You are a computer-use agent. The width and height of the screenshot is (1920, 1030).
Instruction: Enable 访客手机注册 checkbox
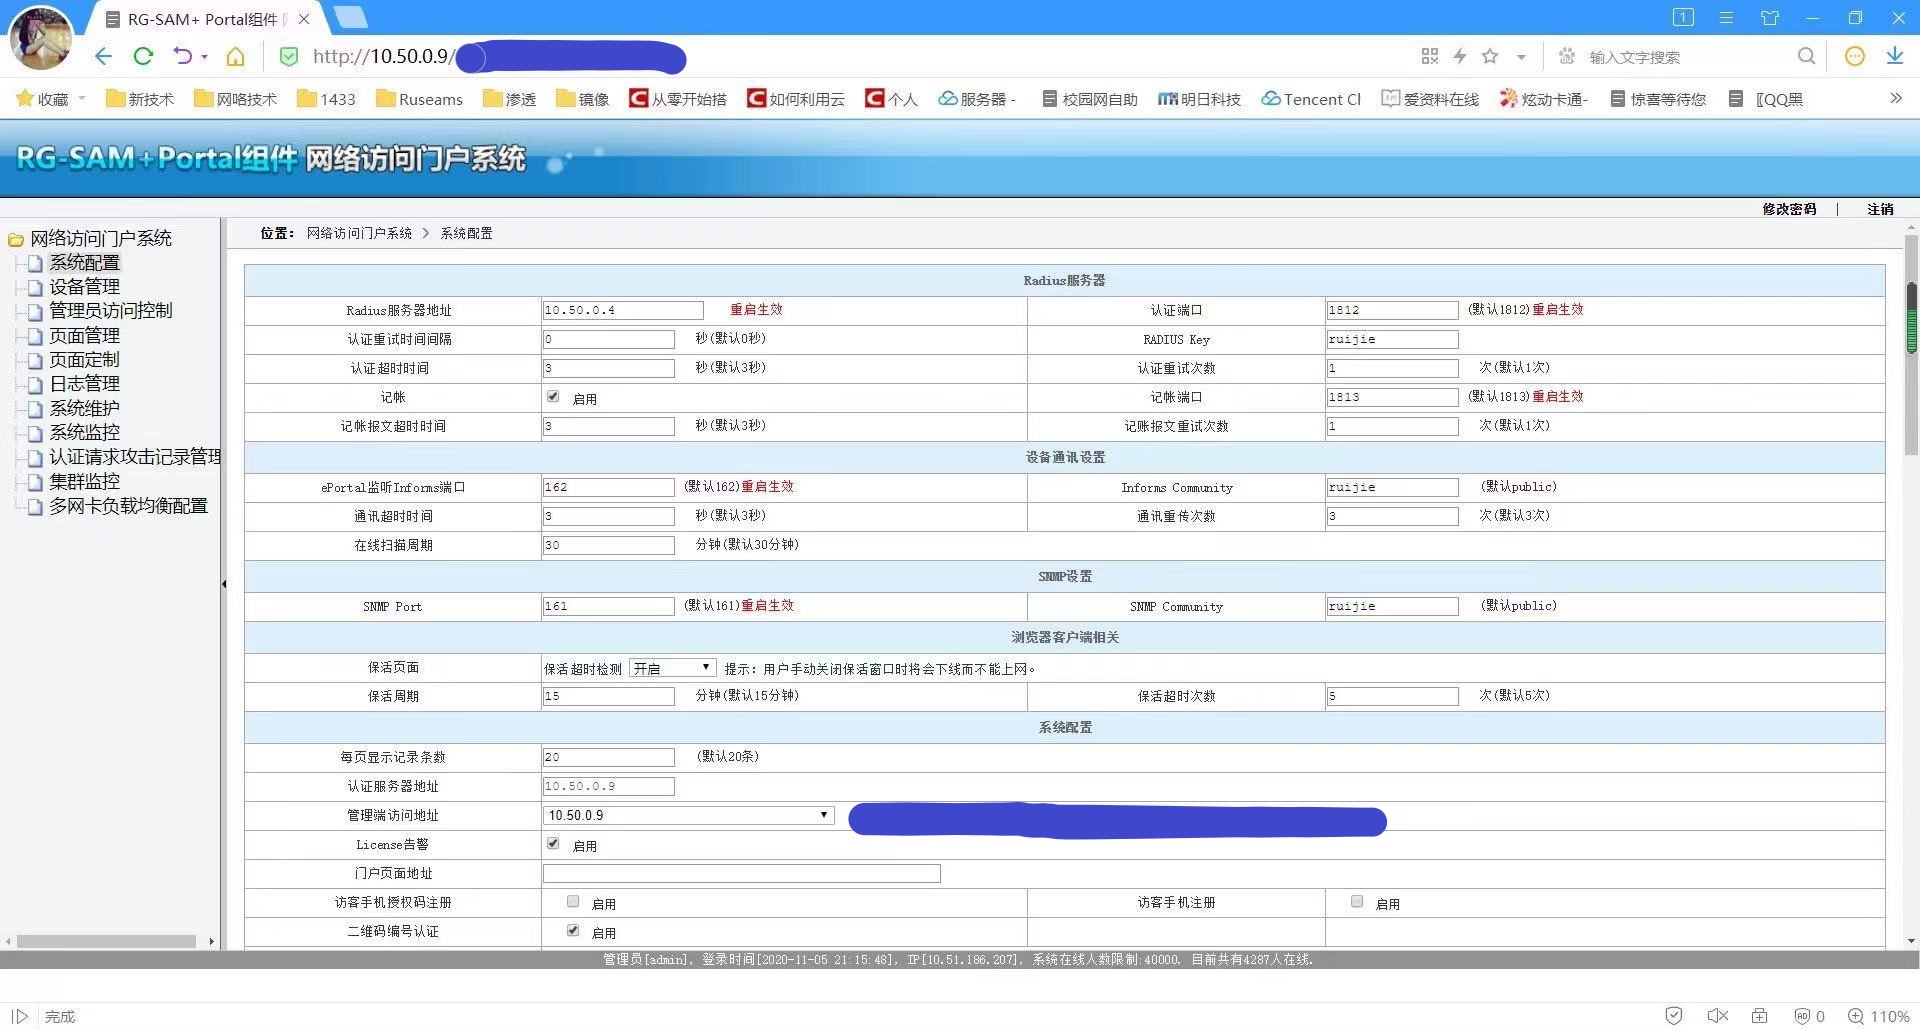(x=1357, y=902)
